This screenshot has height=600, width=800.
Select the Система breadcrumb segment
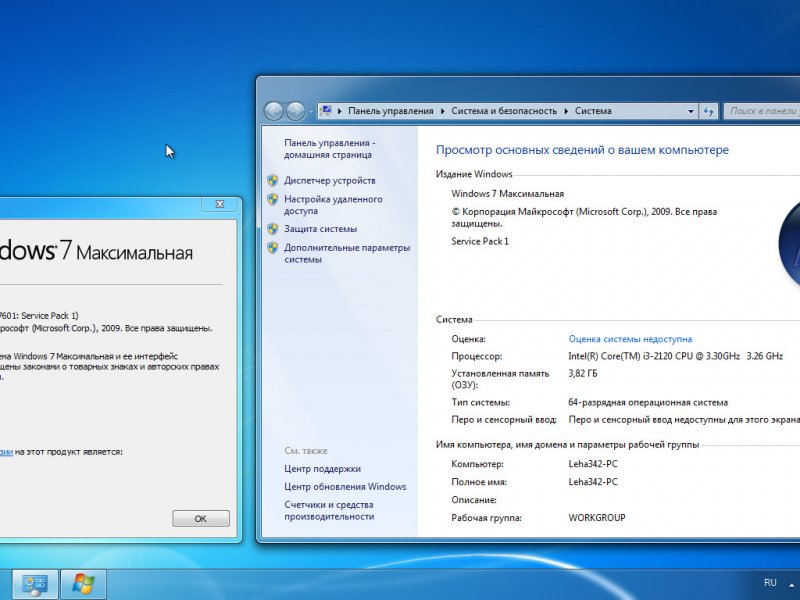[593, 111]
